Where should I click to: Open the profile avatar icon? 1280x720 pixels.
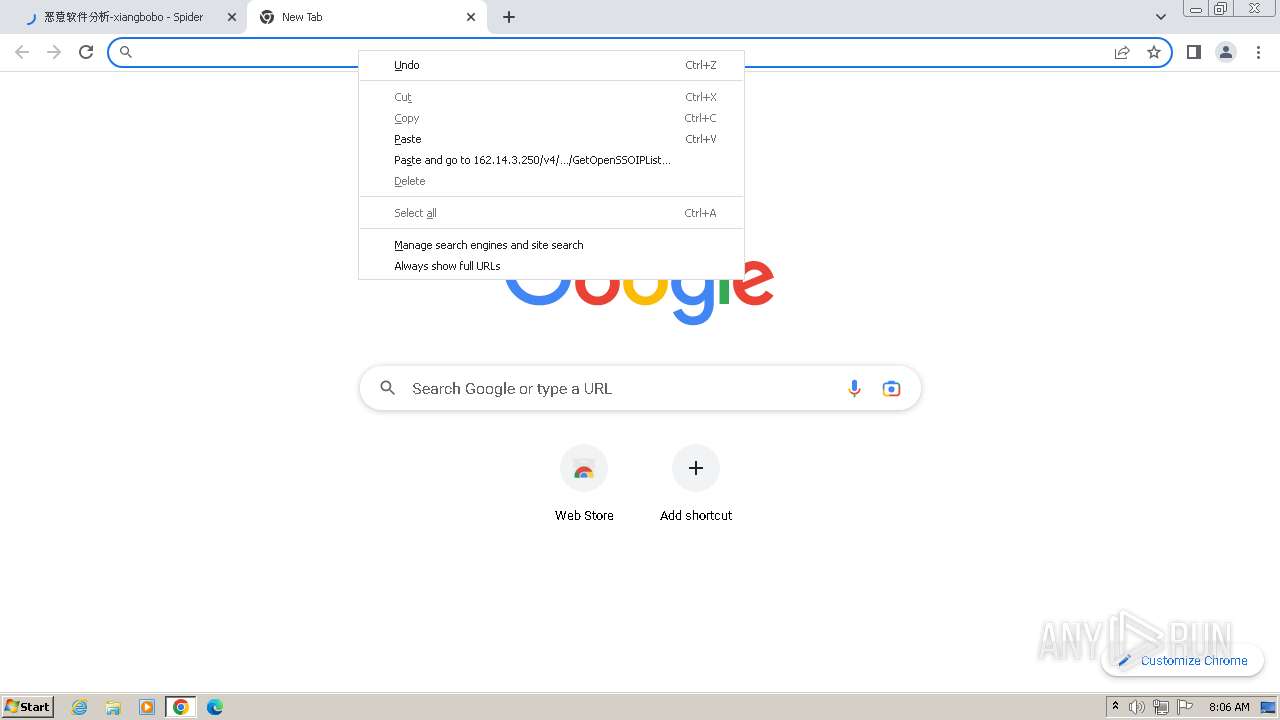point(1226,52)
